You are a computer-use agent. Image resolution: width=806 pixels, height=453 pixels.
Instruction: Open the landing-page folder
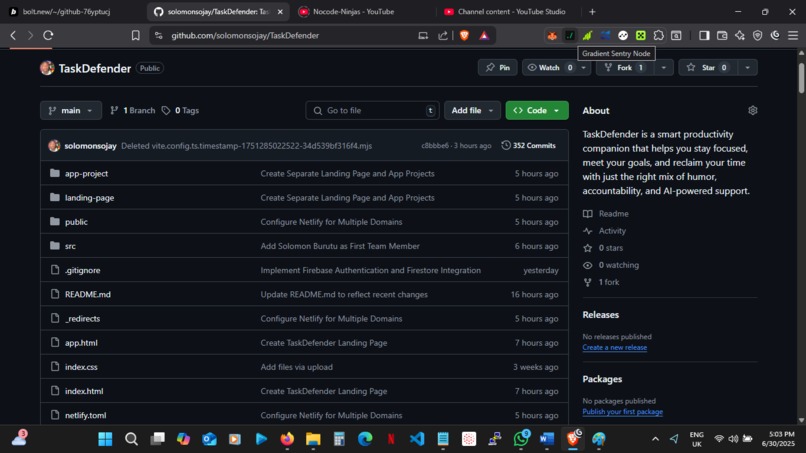coord(89,198)
